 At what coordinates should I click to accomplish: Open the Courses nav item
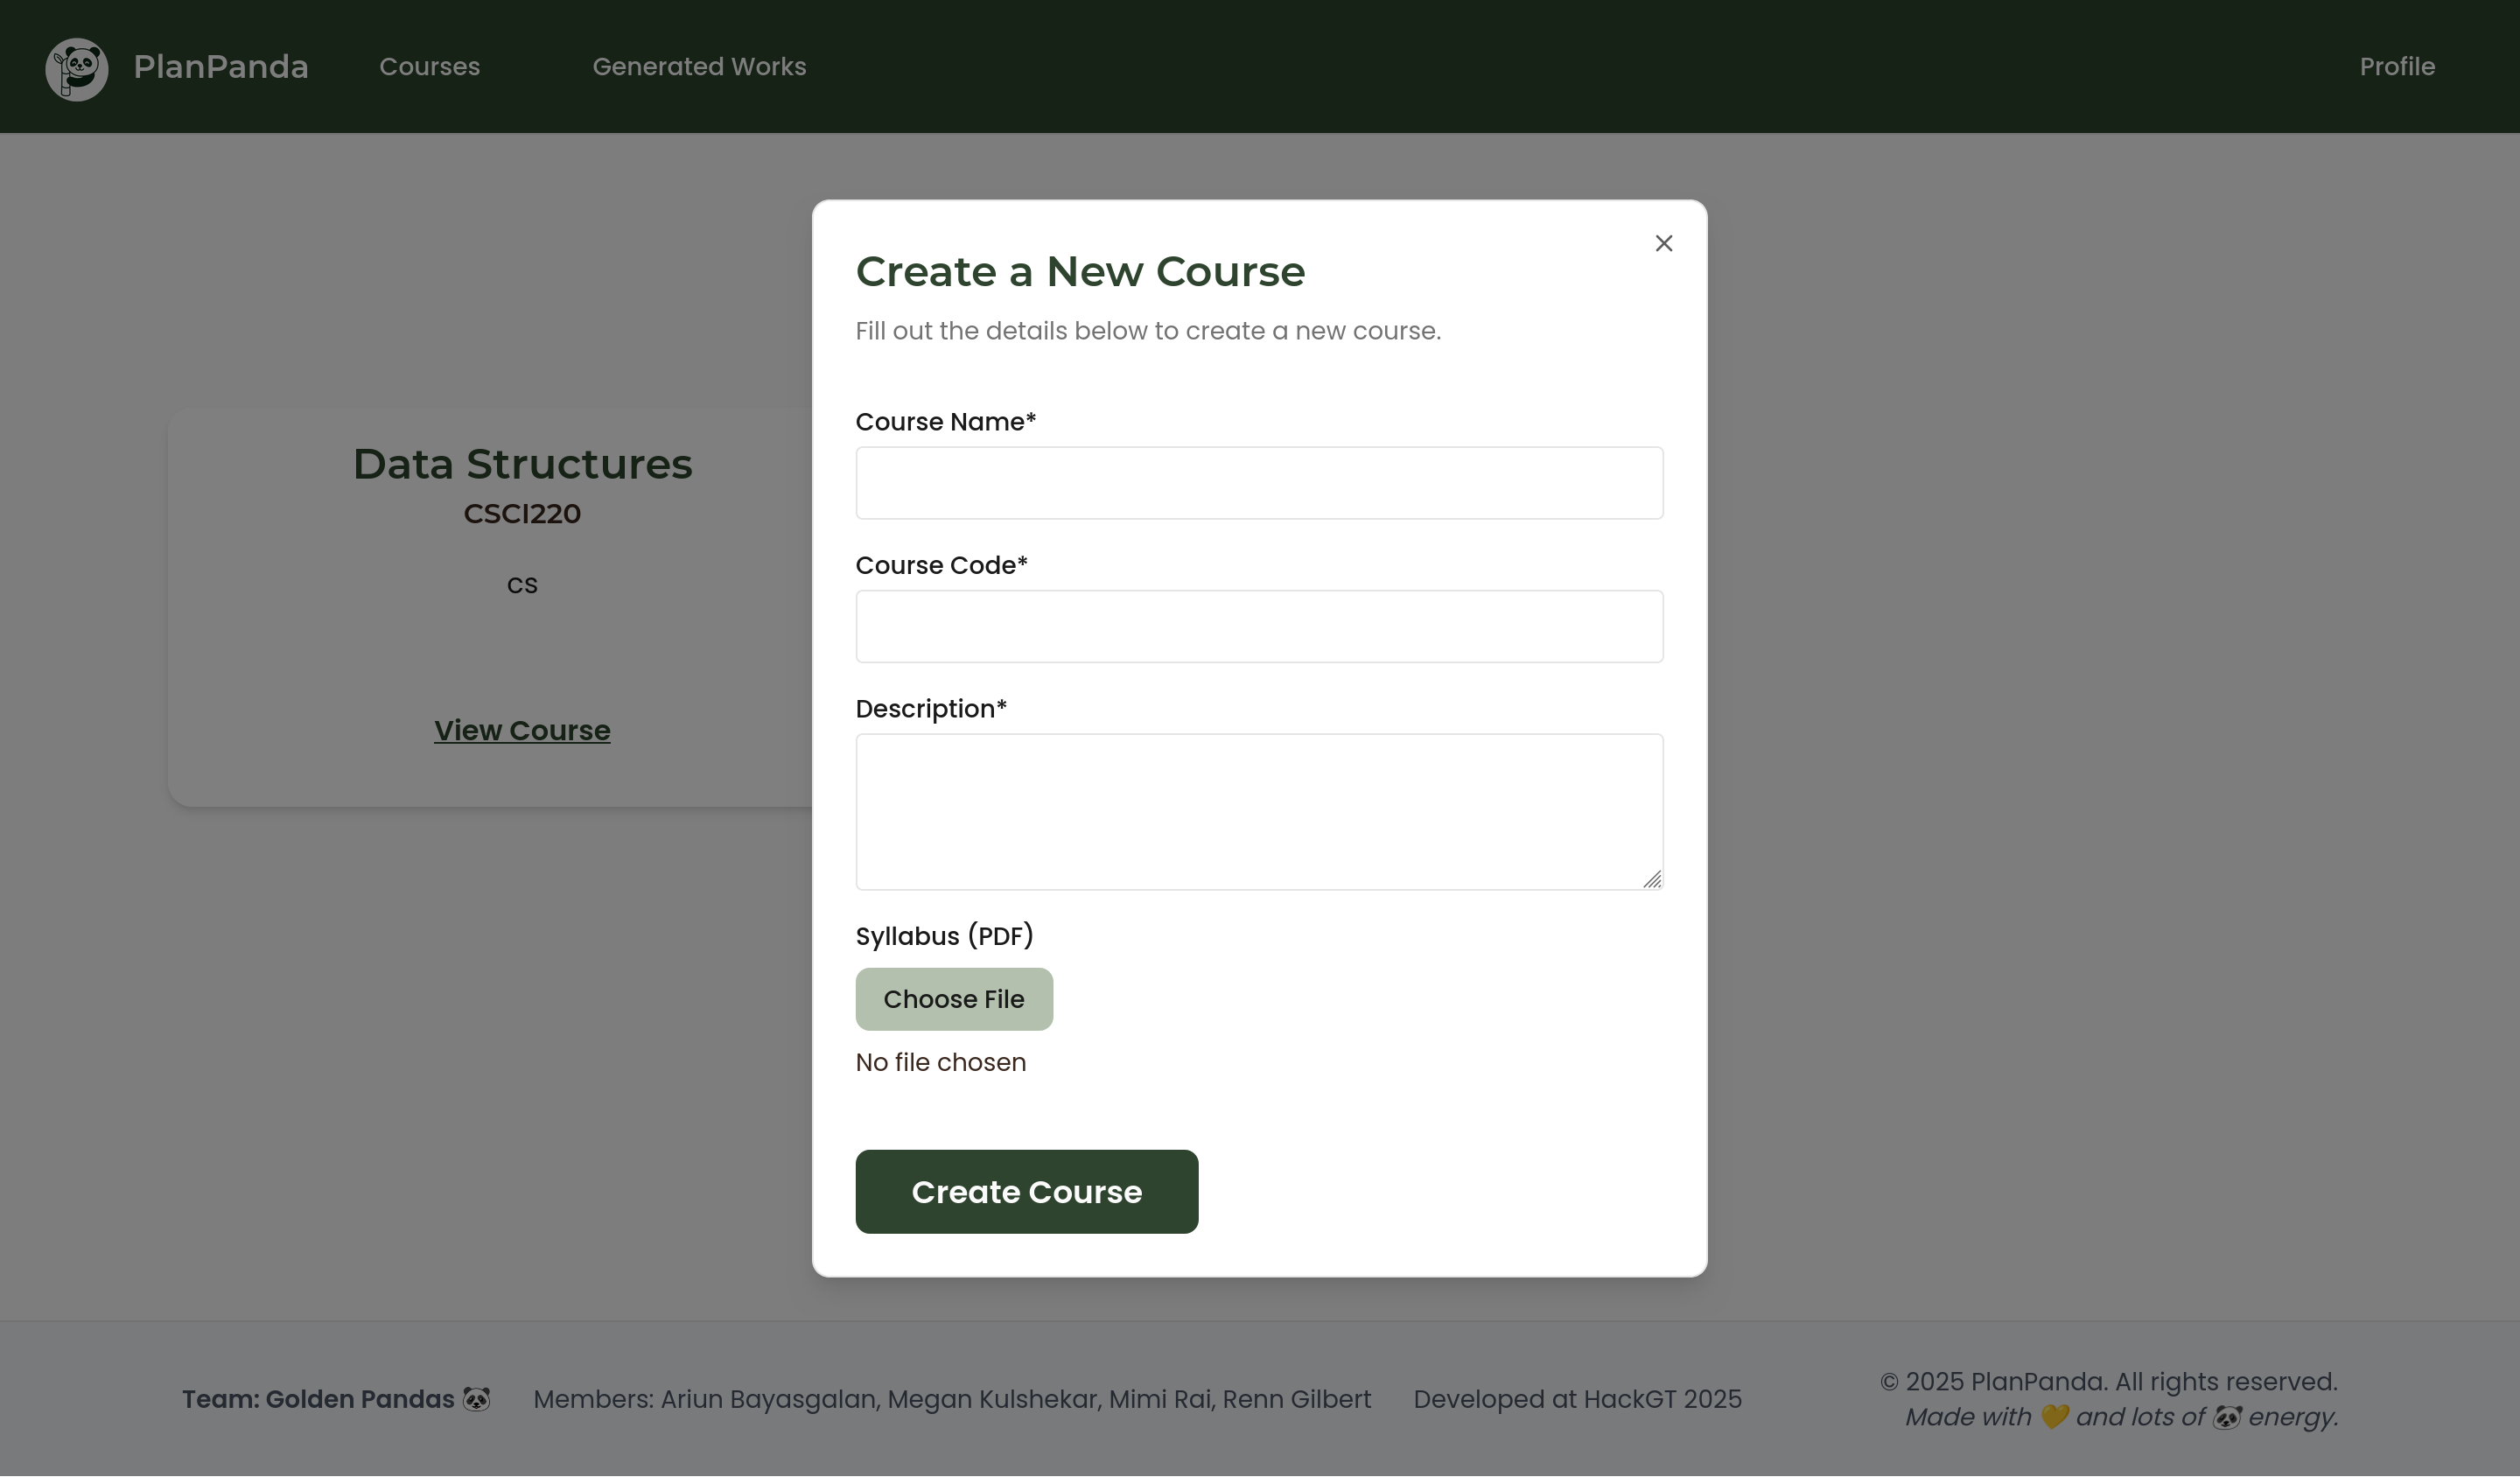click(x=429, y=67)
